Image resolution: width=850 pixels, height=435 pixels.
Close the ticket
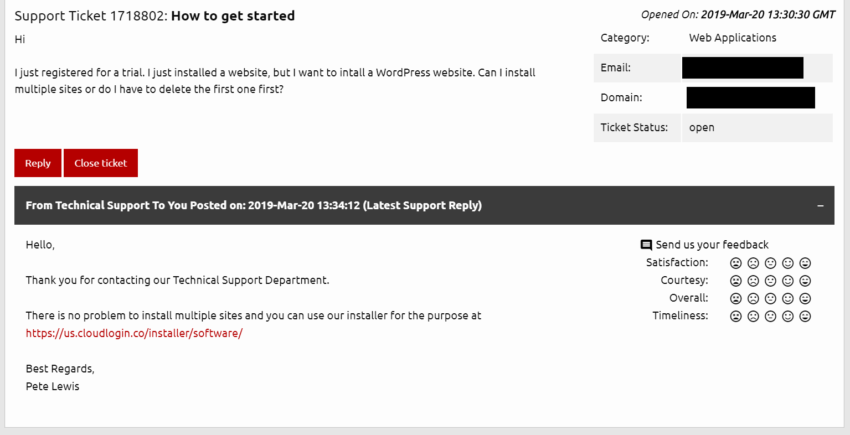(x=101, y=163)
